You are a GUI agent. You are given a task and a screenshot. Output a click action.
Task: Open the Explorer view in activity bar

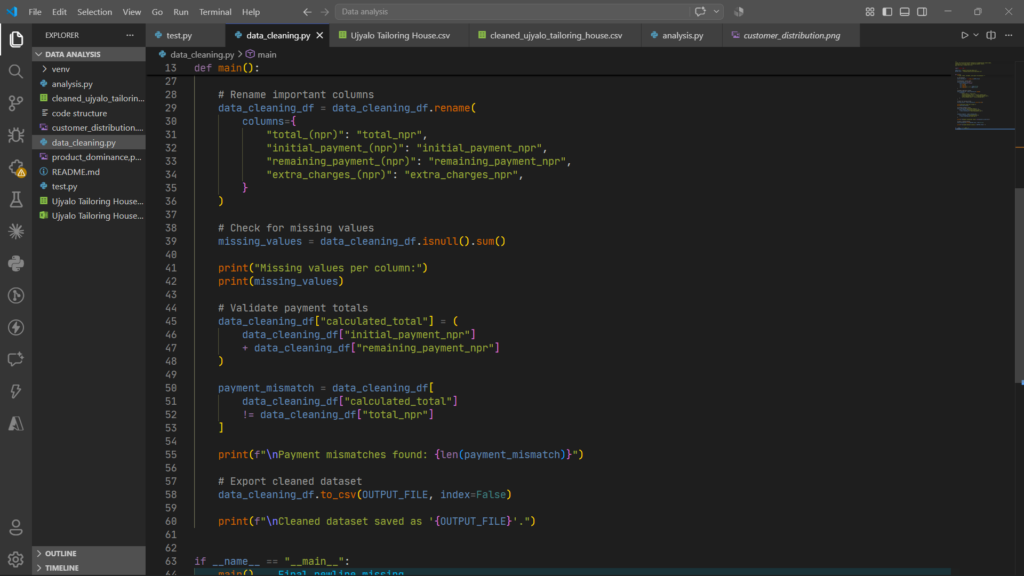click(16, 39)
